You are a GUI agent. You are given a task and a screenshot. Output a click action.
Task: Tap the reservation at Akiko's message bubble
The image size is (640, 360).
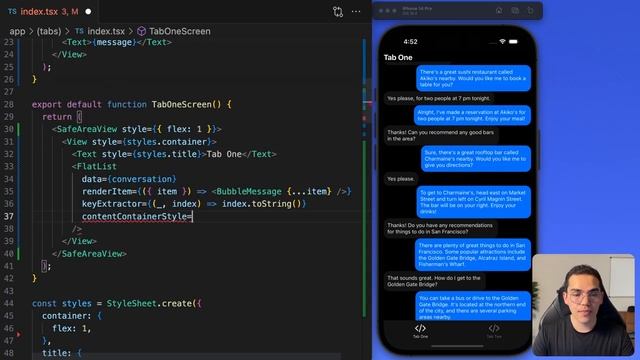pos(472,115)
